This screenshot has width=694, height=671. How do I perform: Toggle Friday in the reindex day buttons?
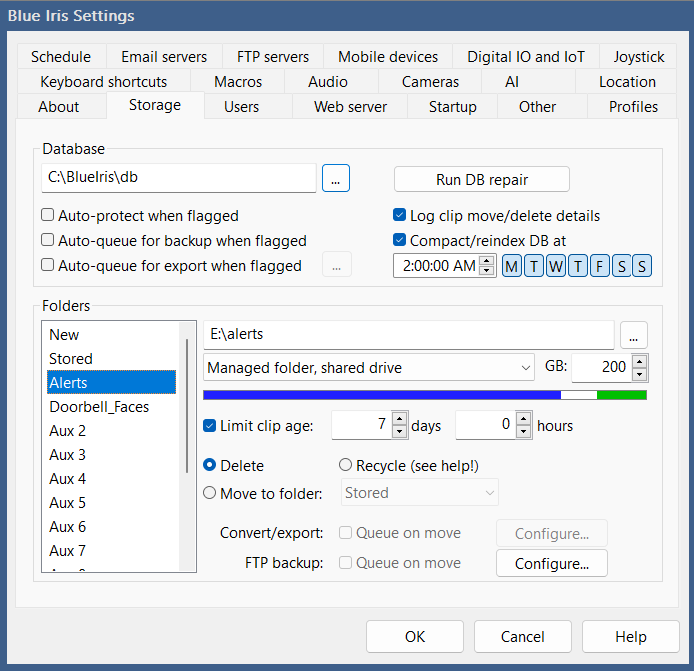599,266
